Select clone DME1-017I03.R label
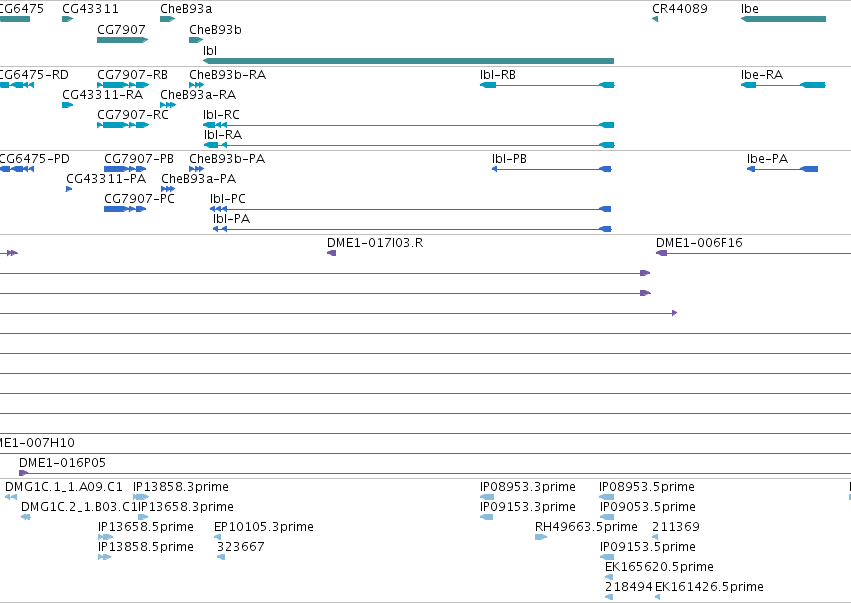The width and height of the screenshot is (851, 603). click(x=375, y=243)
